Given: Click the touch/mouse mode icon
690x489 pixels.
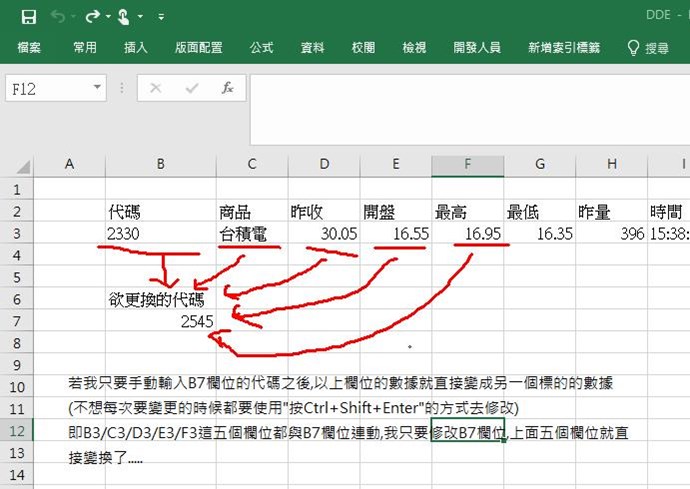Looking at the screenshot, I should coord(124,16).
